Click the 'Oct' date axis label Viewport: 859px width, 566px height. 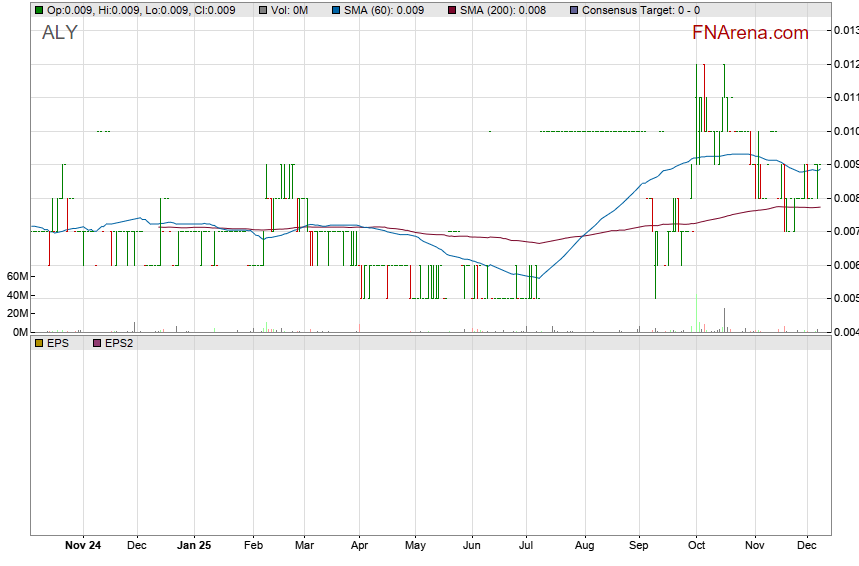(696, 546)
